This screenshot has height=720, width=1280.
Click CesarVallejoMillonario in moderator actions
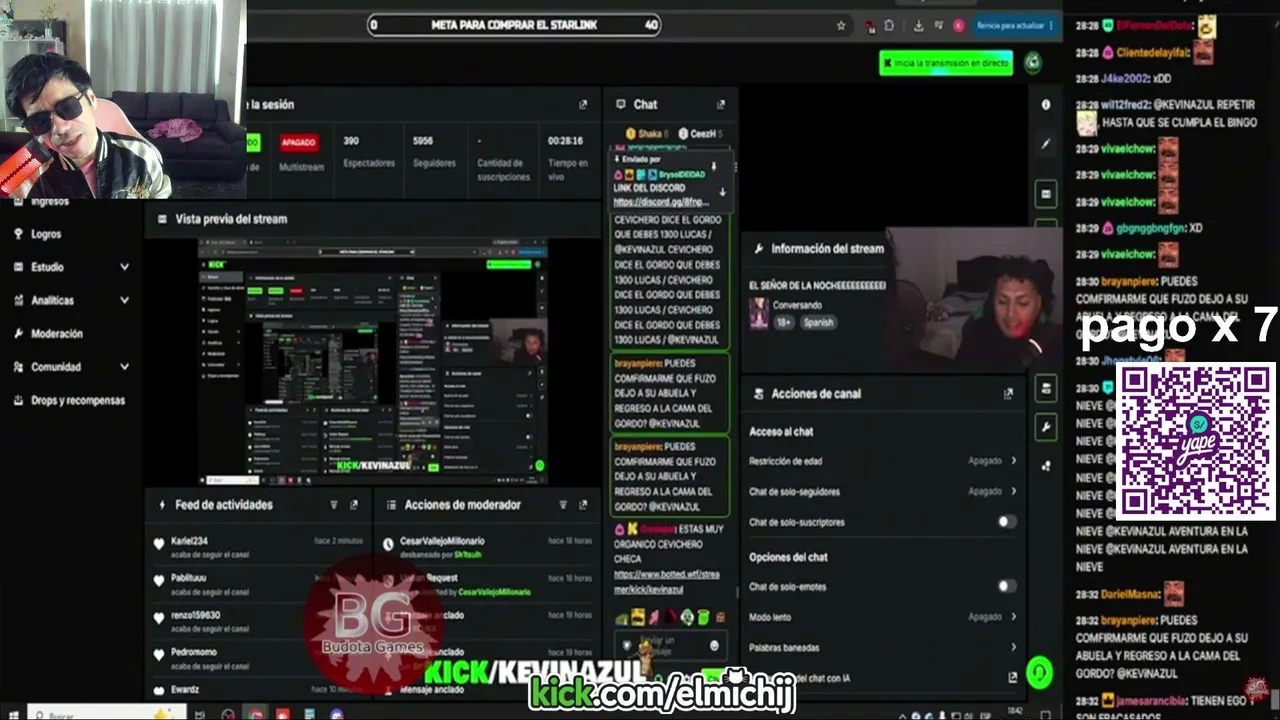pyautogui.click(x=442, y=541)
